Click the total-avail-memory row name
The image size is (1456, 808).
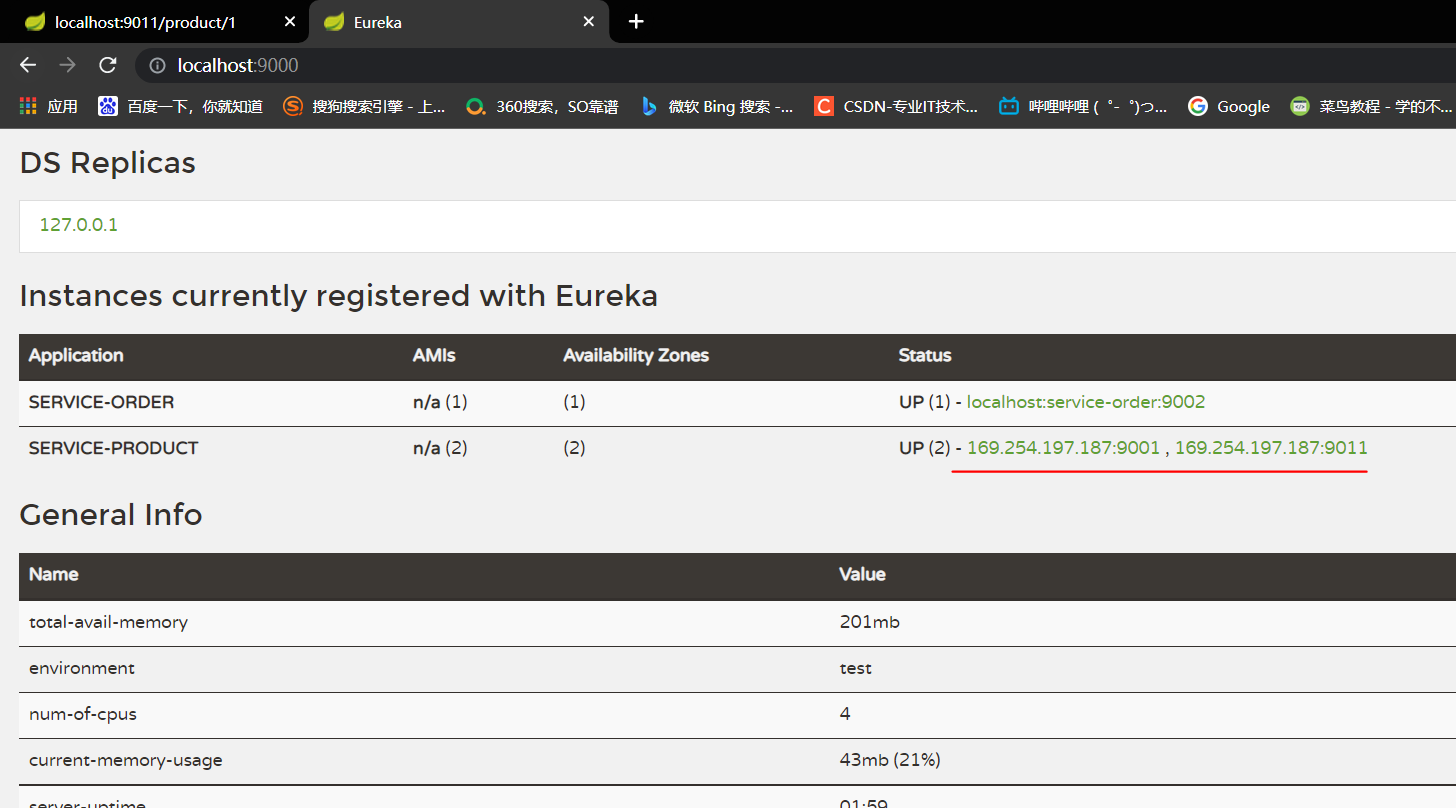tap(108, 622)
